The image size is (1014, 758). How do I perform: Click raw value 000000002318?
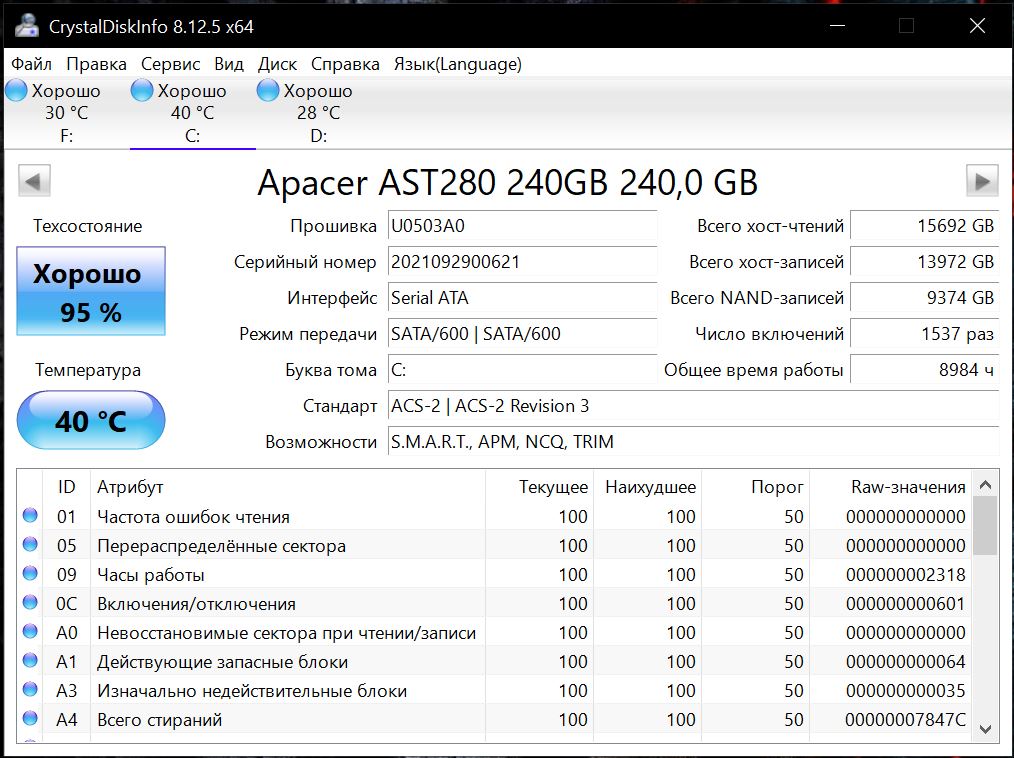point(905,574)
